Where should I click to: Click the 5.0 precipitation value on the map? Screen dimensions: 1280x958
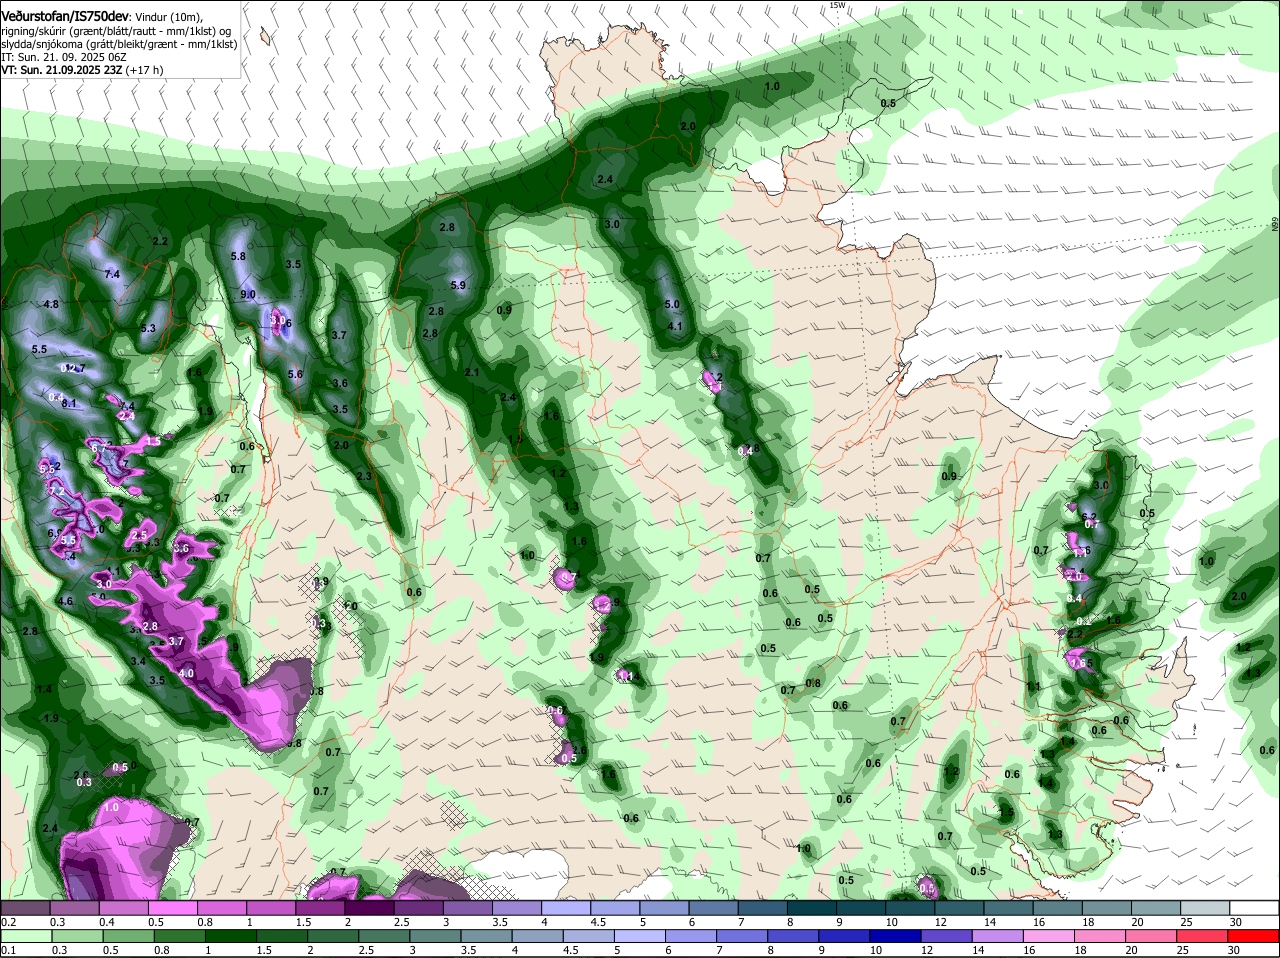(x=672, y=304)
